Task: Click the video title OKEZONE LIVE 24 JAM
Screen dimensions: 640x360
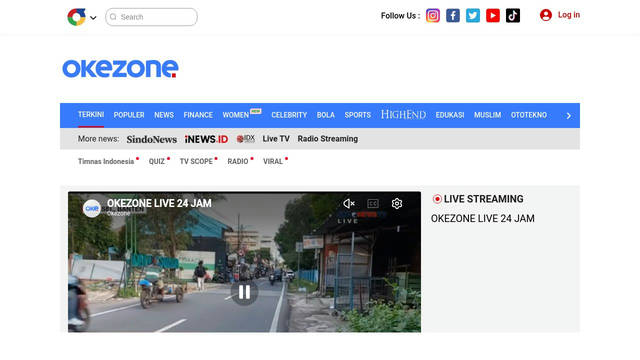Action: pos(159,203)
